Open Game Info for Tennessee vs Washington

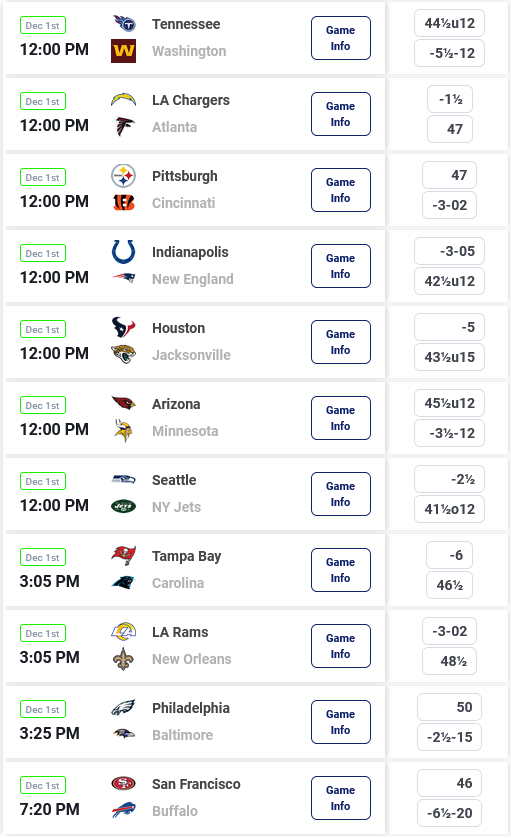click(341, 38)
